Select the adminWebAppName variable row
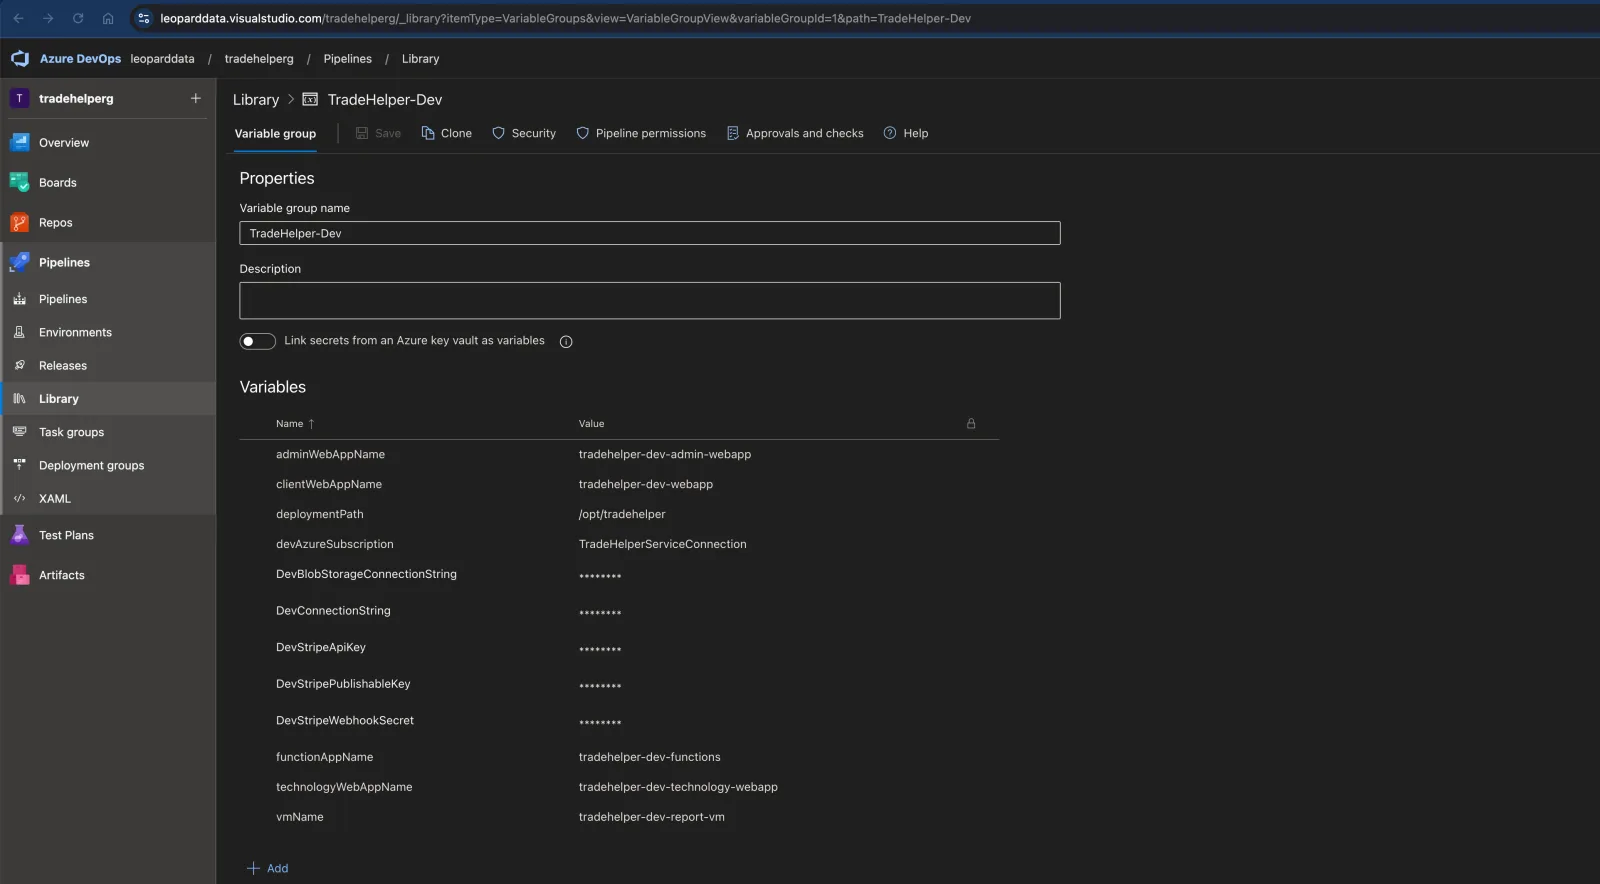 point(619,454)
